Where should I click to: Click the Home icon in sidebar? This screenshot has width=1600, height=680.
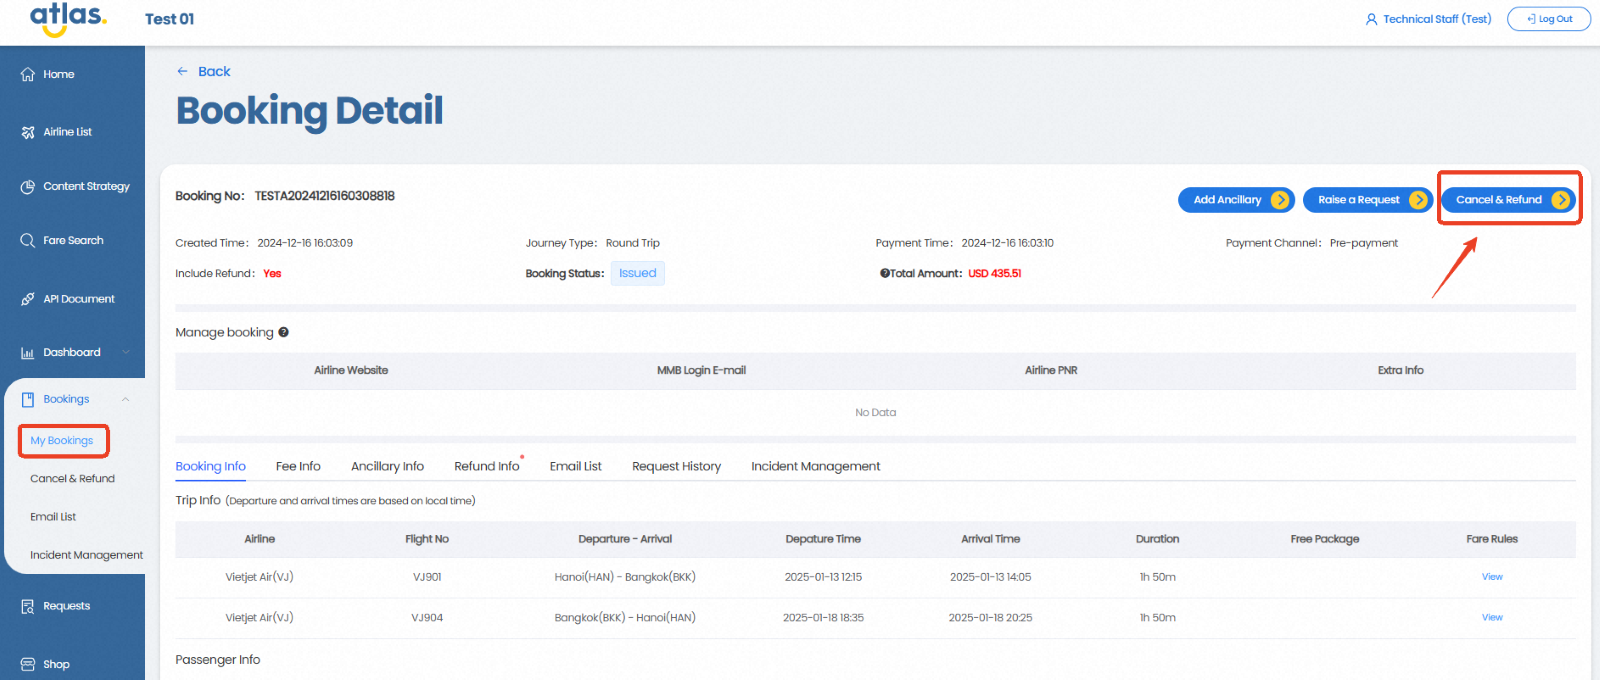(28, 75)
